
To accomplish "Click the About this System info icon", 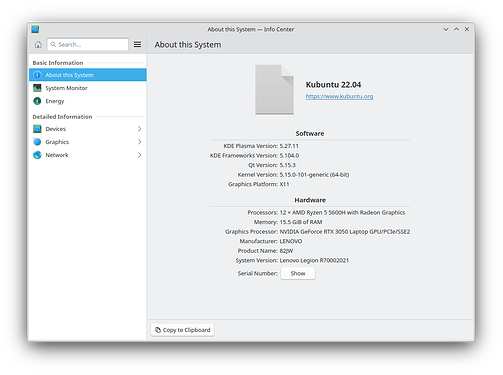I will point(37,75).
